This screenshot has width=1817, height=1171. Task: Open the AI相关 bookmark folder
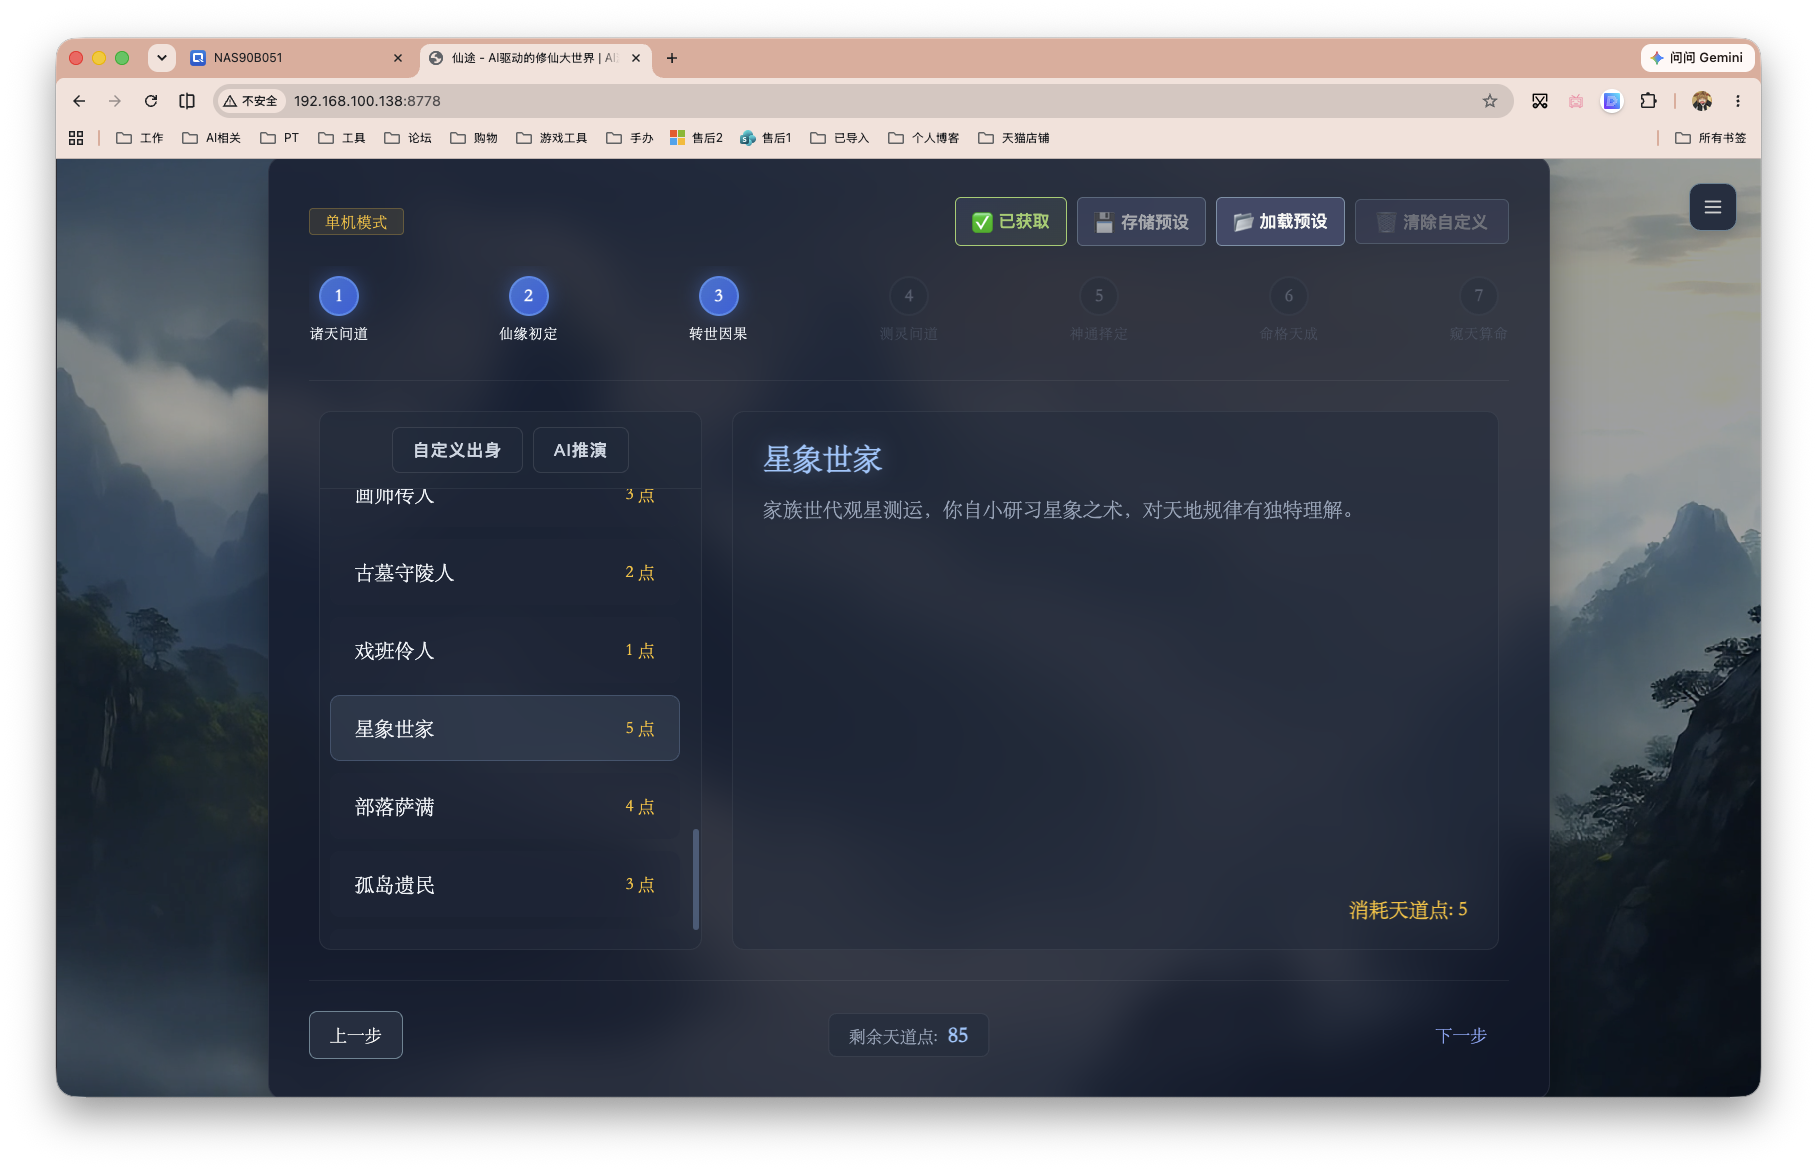[212, 138]
